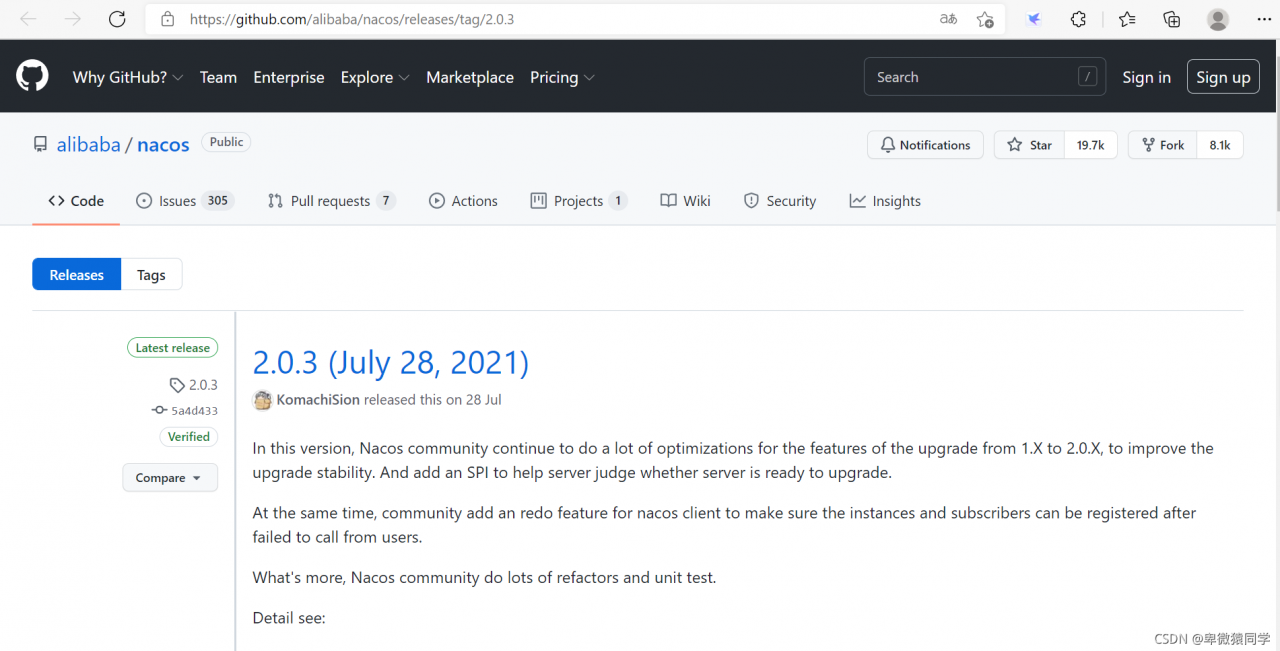
Task: Expand the Why GitHub? menu
Action: point(127,77)
